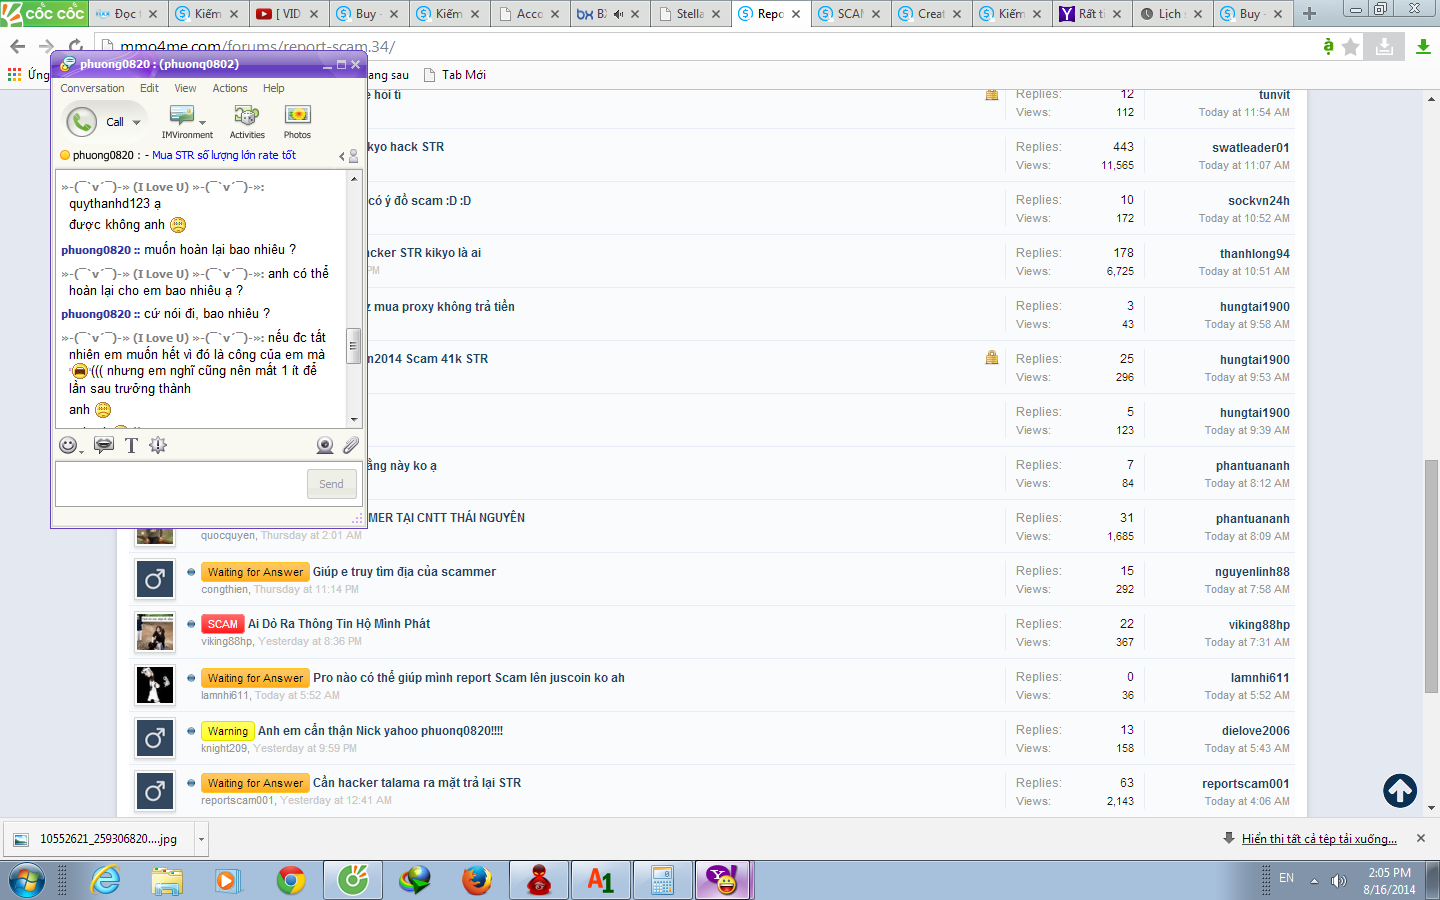Send a buzz with the chat toolbar icon
The width and height of the screenshot is (1440, 900).
pos(158,445)
